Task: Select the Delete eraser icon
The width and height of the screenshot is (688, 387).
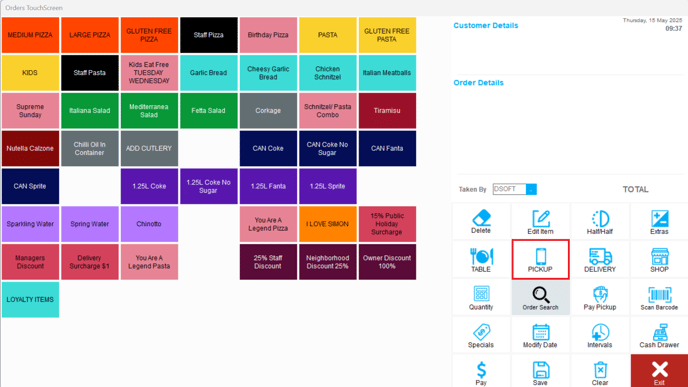Action: tap(481, 218)
